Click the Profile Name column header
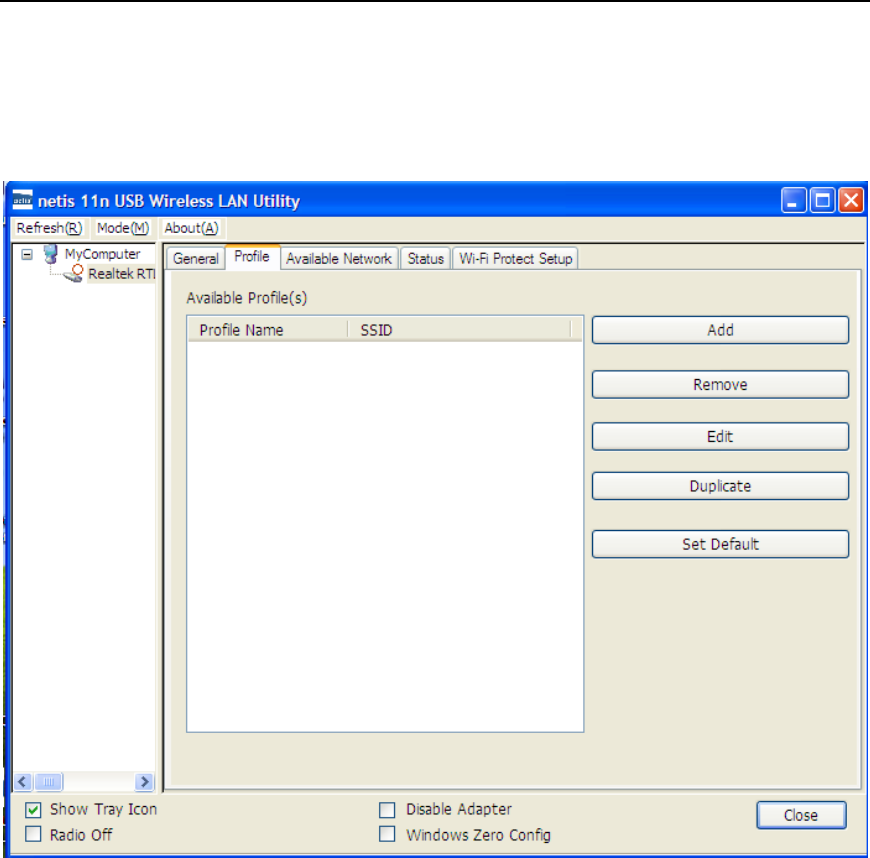This screenshot has height=858, width=870. [268, 330]
